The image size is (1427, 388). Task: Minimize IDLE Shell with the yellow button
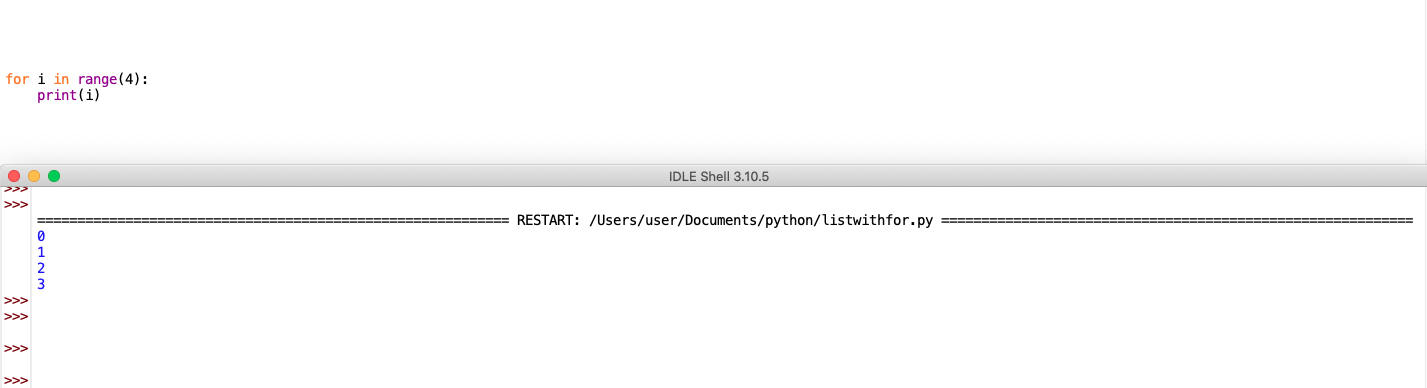pos(34,176)
